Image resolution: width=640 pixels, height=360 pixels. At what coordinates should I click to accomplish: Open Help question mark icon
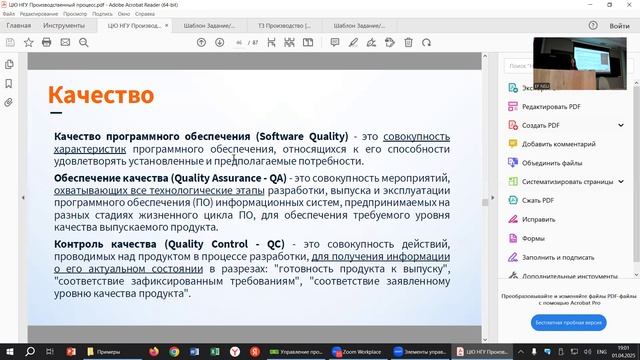coord(593,25)
